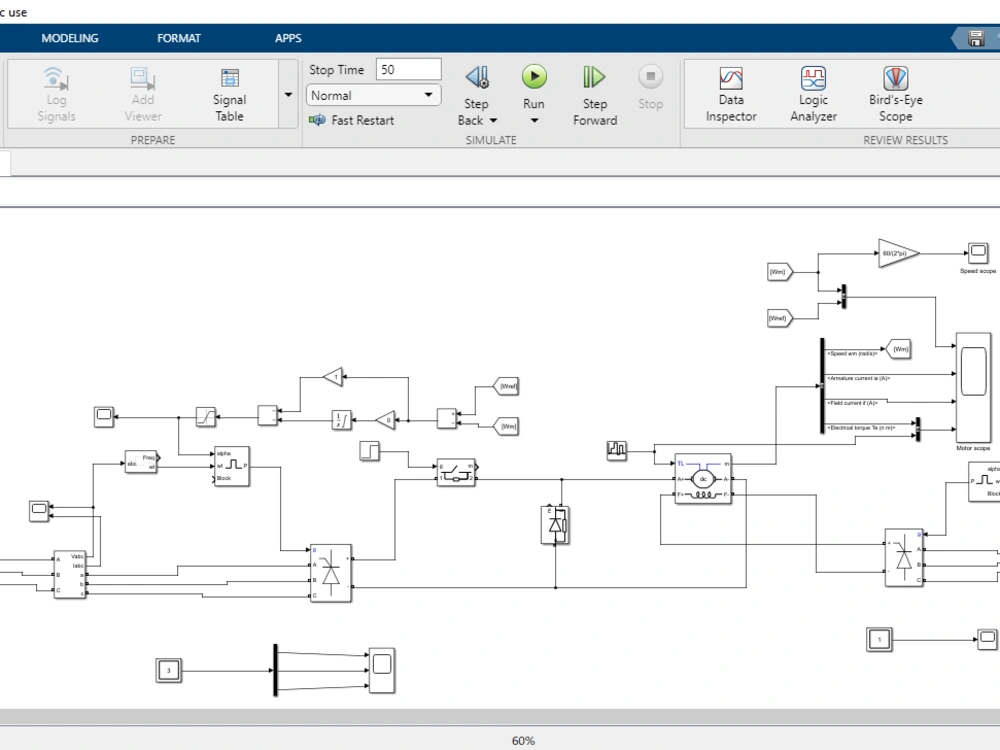The height and width of the screenshot is (750, 1000).
Task: Click the Stop Time input field
Action: (409, 68)
